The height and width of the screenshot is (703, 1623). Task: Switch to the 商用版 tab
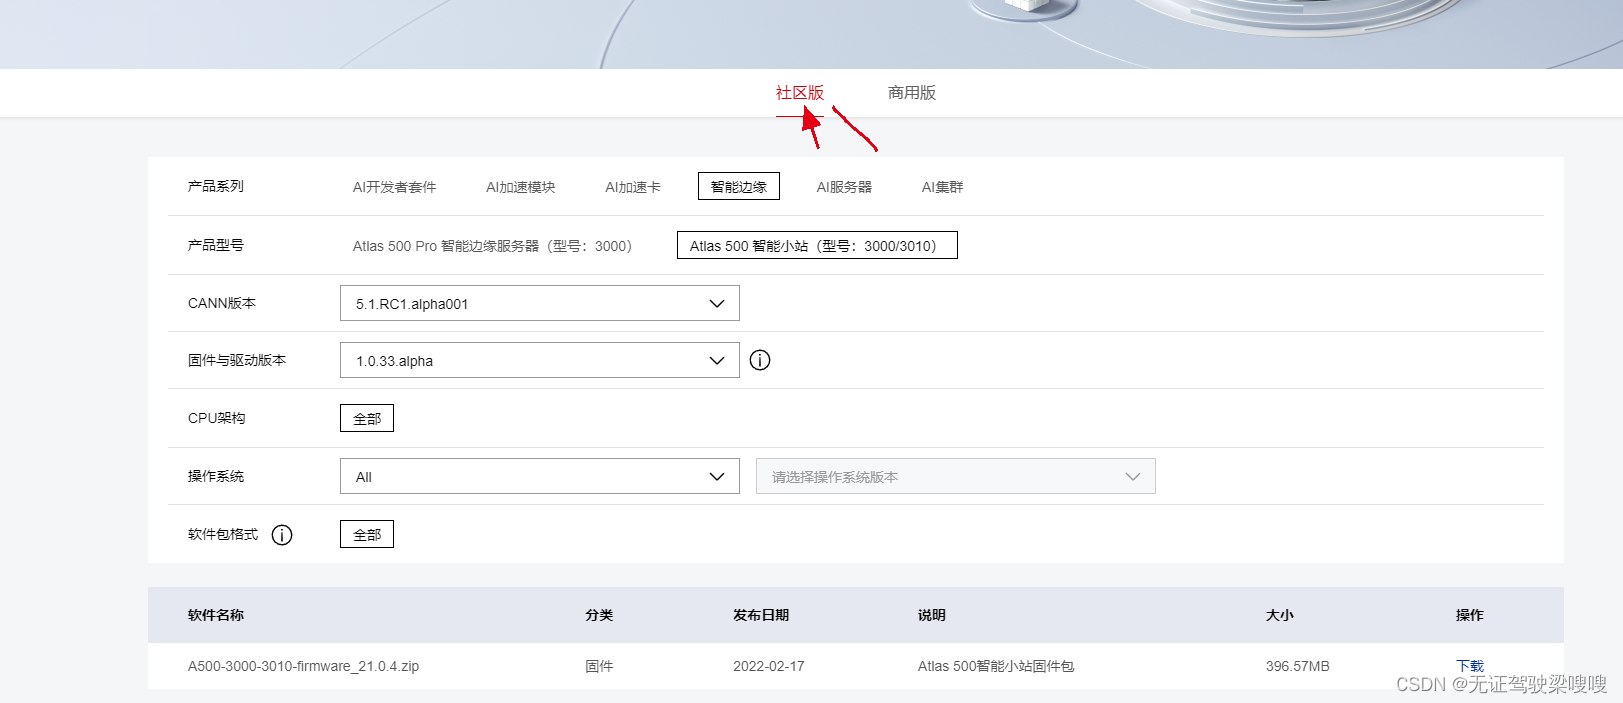pos(912,93)
